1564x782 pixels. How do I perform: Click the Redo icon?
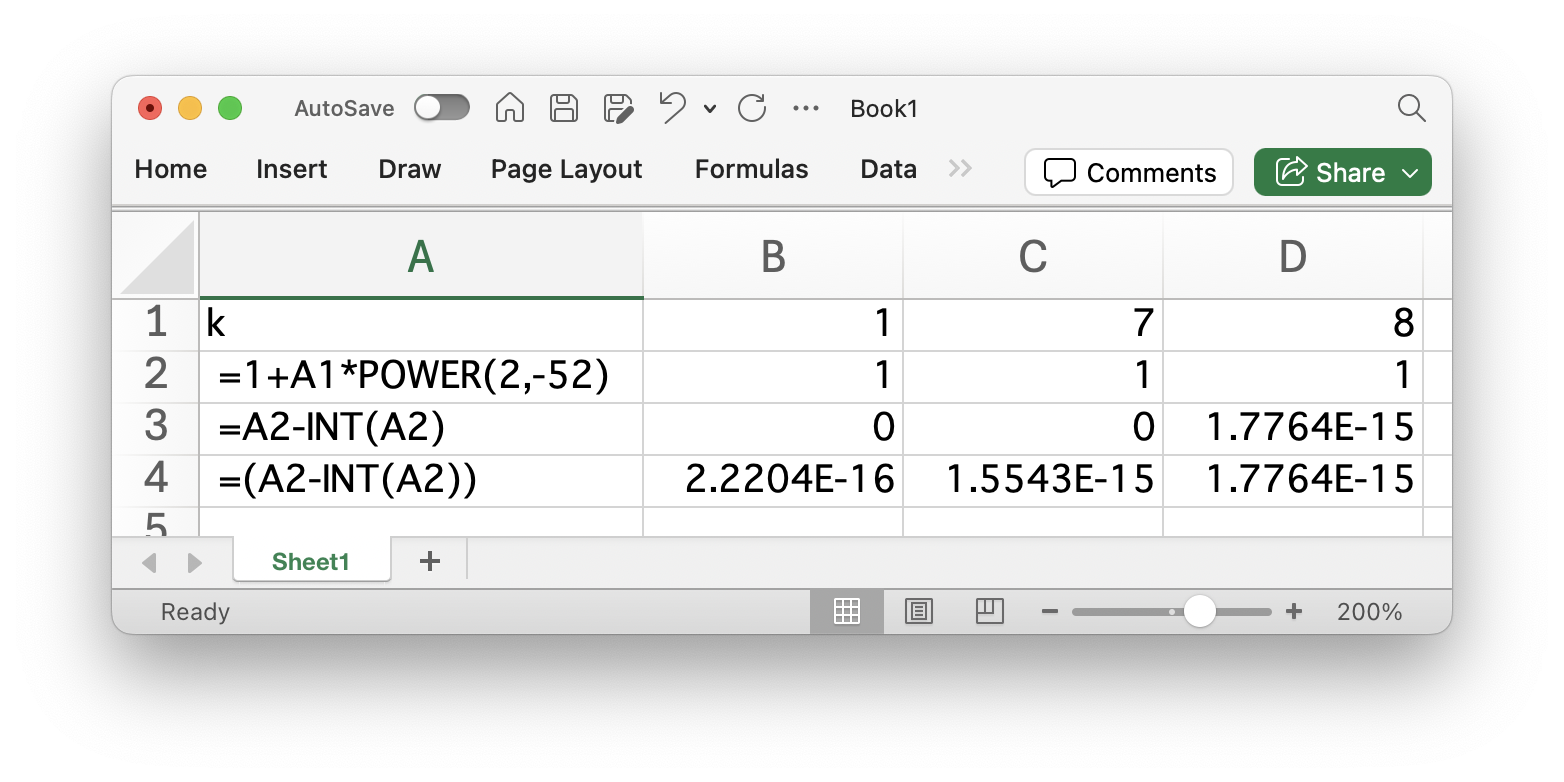pyautogui.click(x=751, y=108)
